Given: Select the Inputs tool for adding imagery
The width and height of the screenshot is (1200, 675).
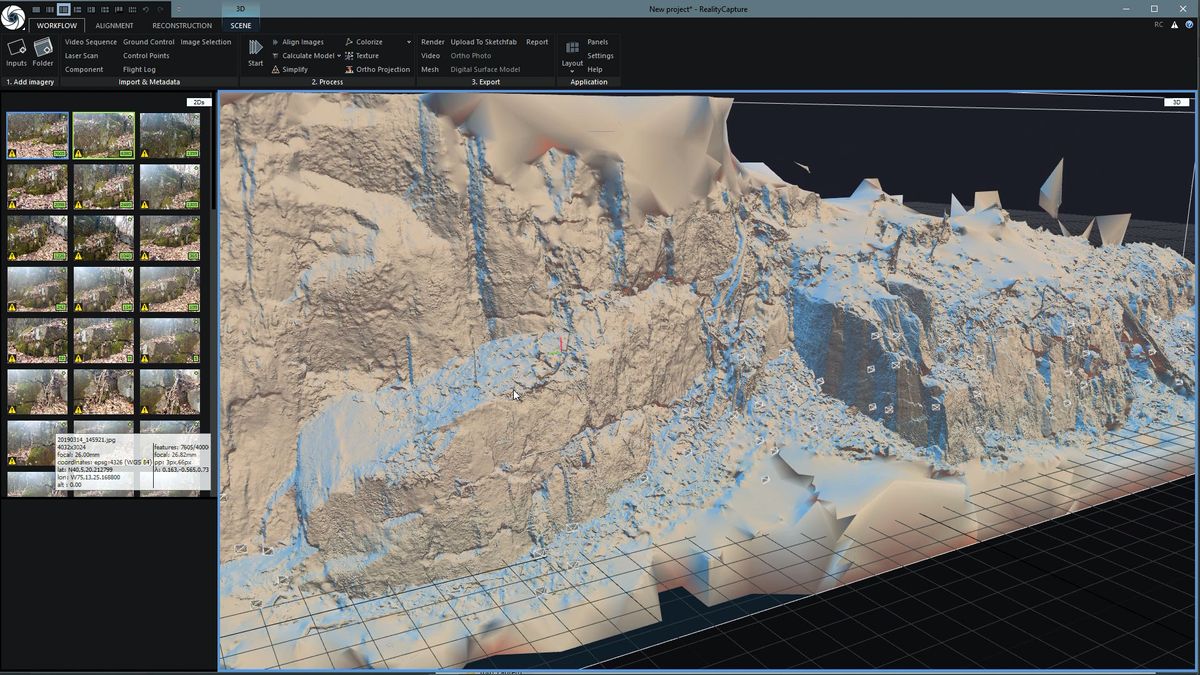Looking at the screenshot, I should pyautogui.click(x=15, y=48).
